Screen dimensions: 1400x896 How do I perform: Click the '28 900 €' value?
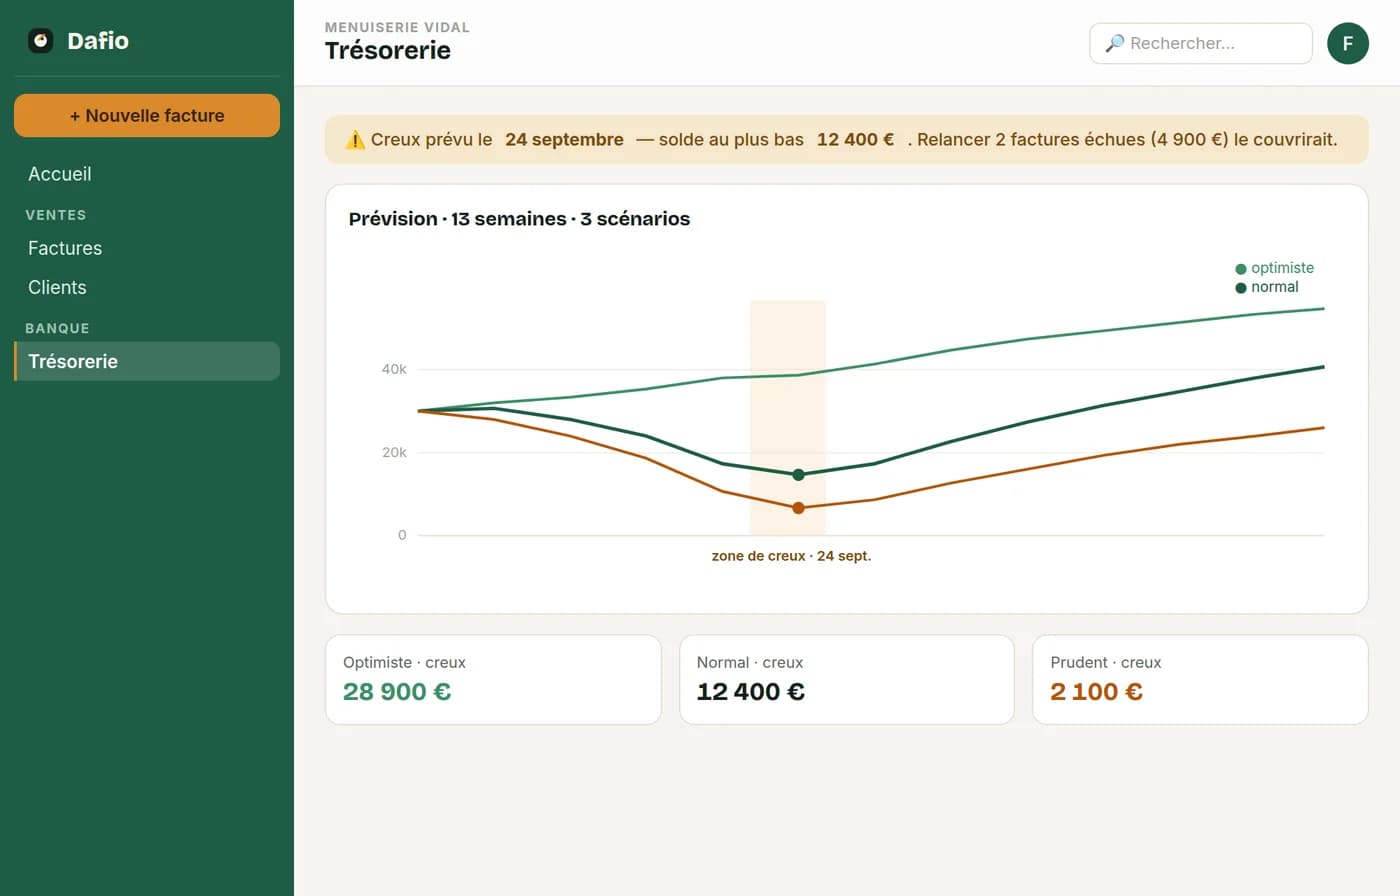(397, 692)
